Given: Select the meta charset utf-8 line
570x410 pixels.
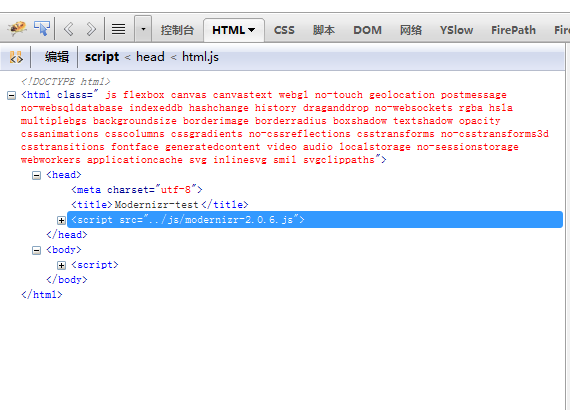Looking at the screenshot, I should (137, 190).
